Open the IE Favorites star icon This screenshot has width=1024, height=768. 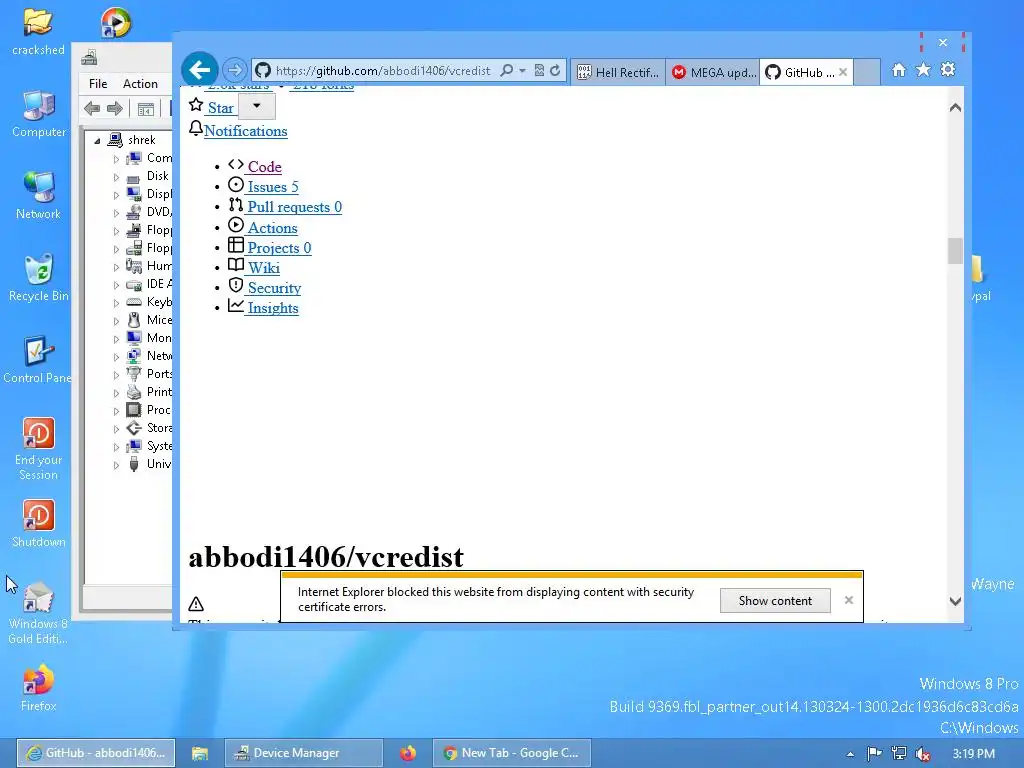coord(923,70)
